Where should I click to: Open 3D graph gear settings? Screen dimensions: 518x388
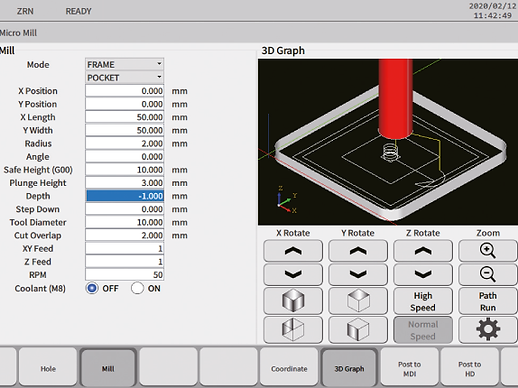coord(488,330)
